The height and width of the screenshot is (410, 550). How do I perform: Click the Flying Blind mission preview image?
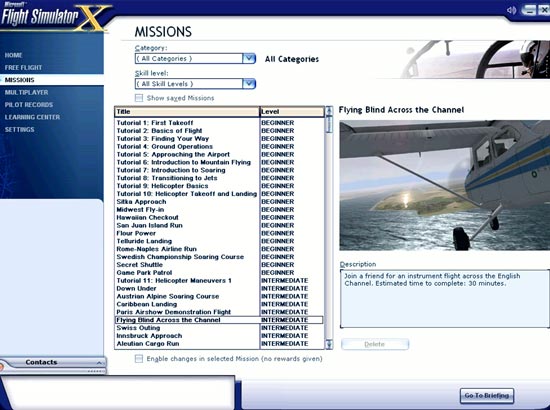[x=444, y=185]
